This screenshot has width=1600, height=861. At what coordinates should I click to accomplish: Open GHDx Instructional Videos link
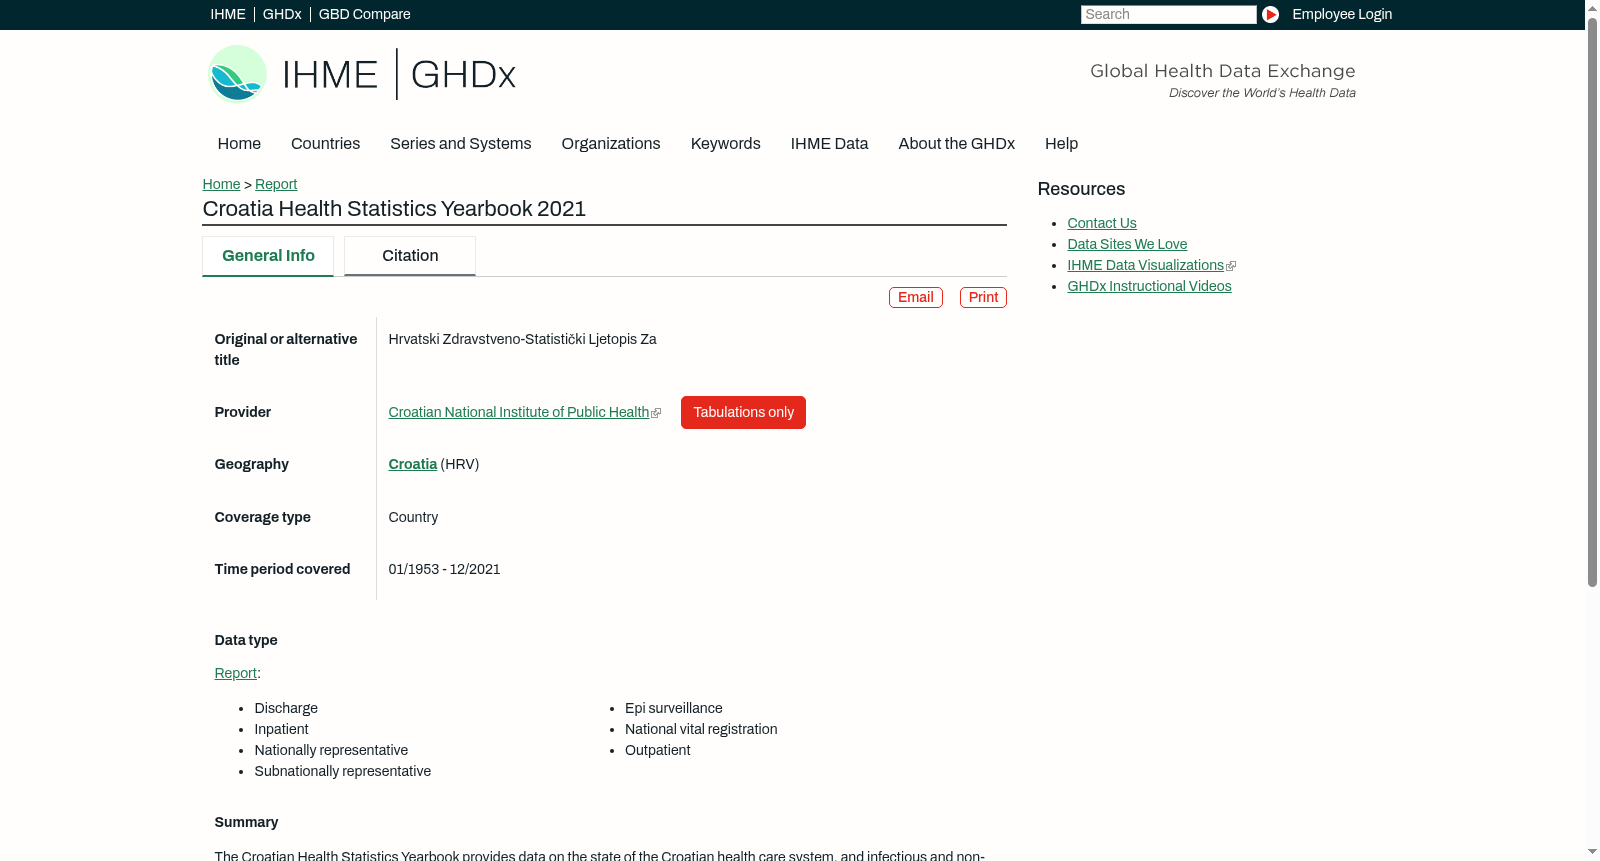[x=1149, y=286]
